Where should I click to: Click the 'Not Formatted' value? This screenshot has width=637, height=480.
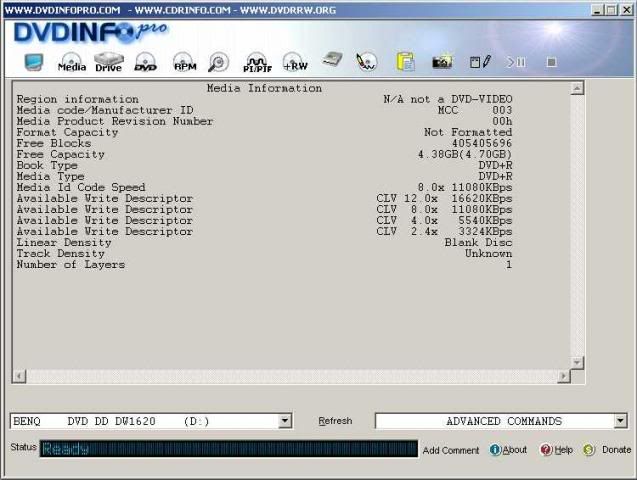pyautogui.click(x=468, y=132)
